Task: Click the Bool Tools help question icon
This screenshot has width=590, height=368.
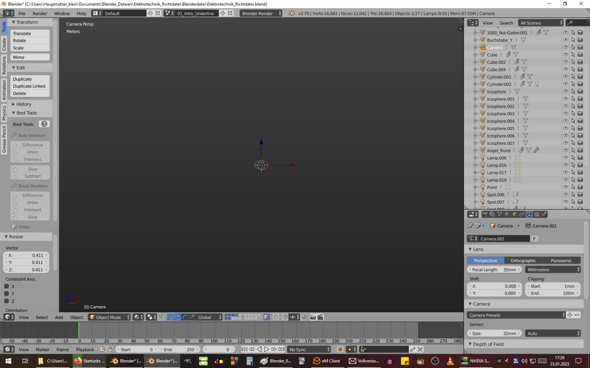Action: tap(44, 124)
